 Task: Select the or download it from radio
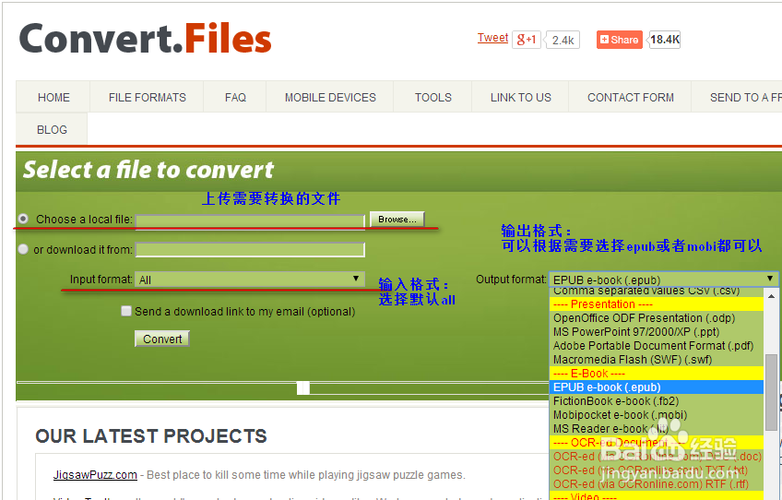pos(23,249)
